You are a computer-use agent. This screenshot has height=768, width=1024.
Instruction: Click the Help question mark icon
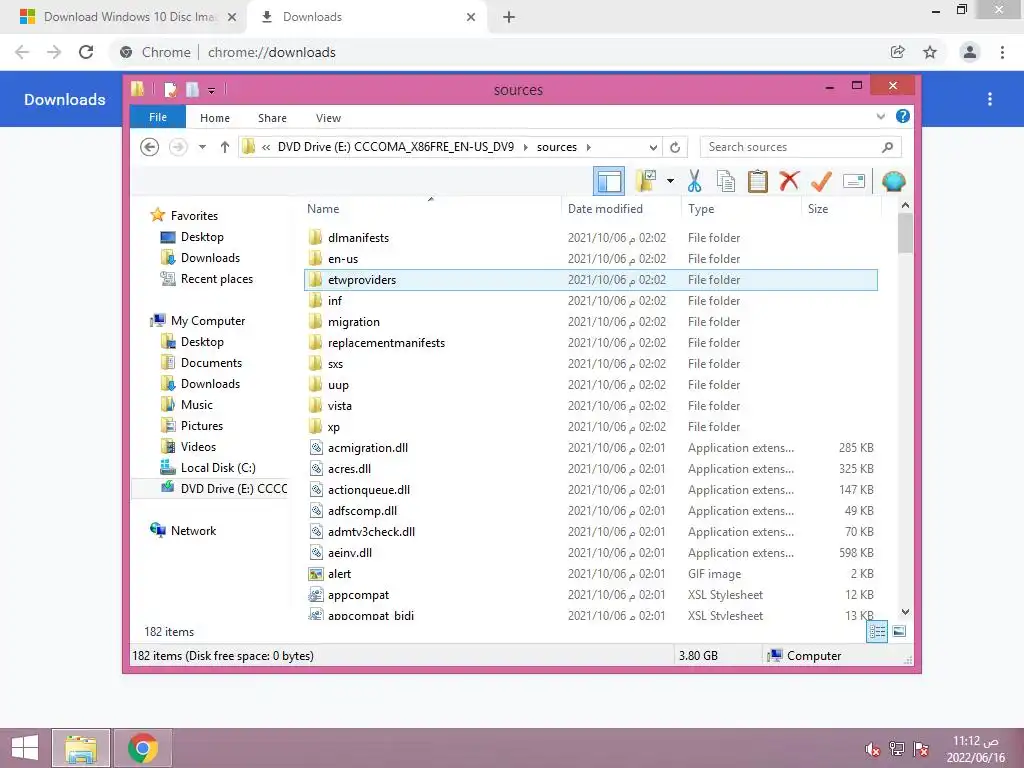click(903, 116)
